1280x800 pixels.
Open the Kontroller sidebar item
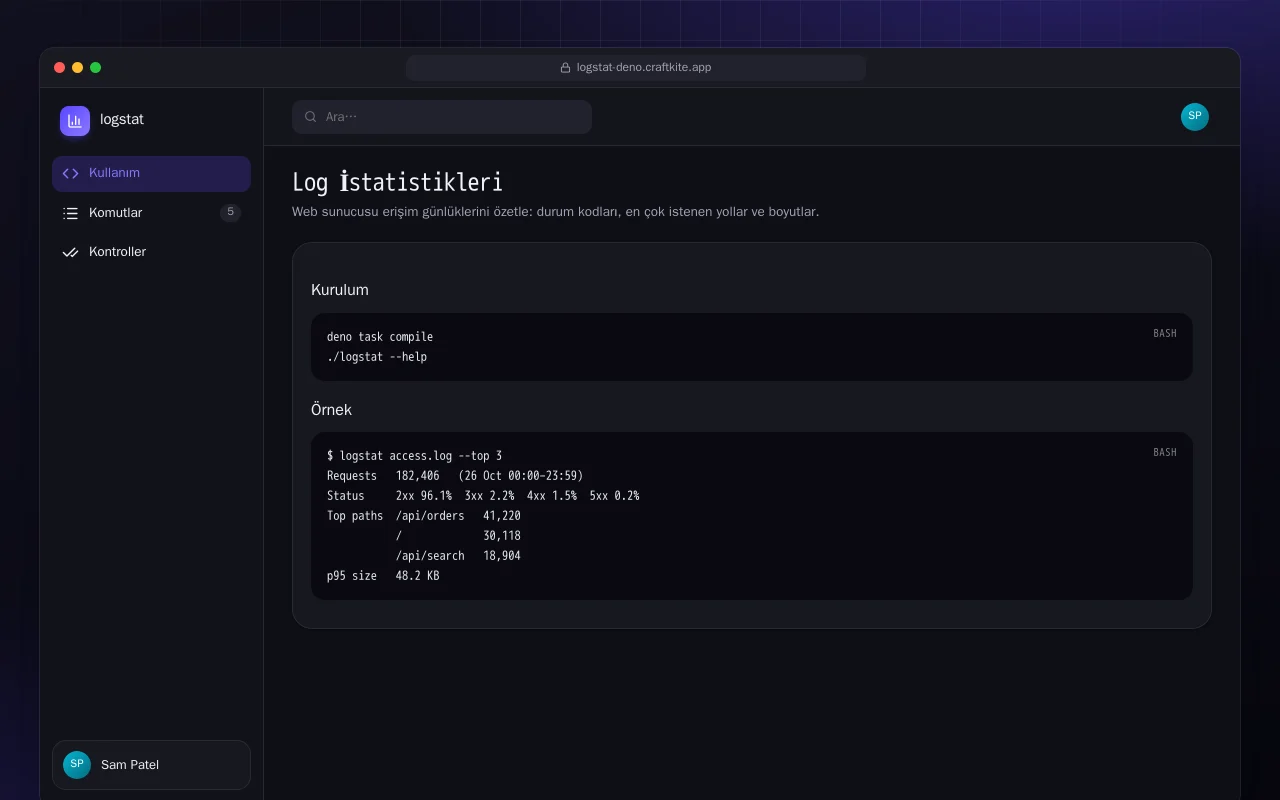pos(151,252)
